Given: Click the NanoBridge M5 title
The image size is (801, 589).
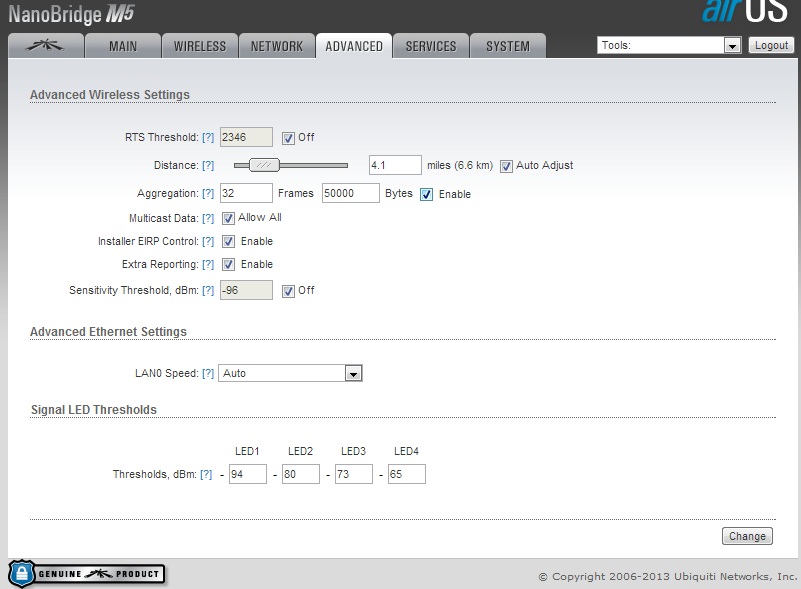Looking at the screenshot, I should coord(71,14).
